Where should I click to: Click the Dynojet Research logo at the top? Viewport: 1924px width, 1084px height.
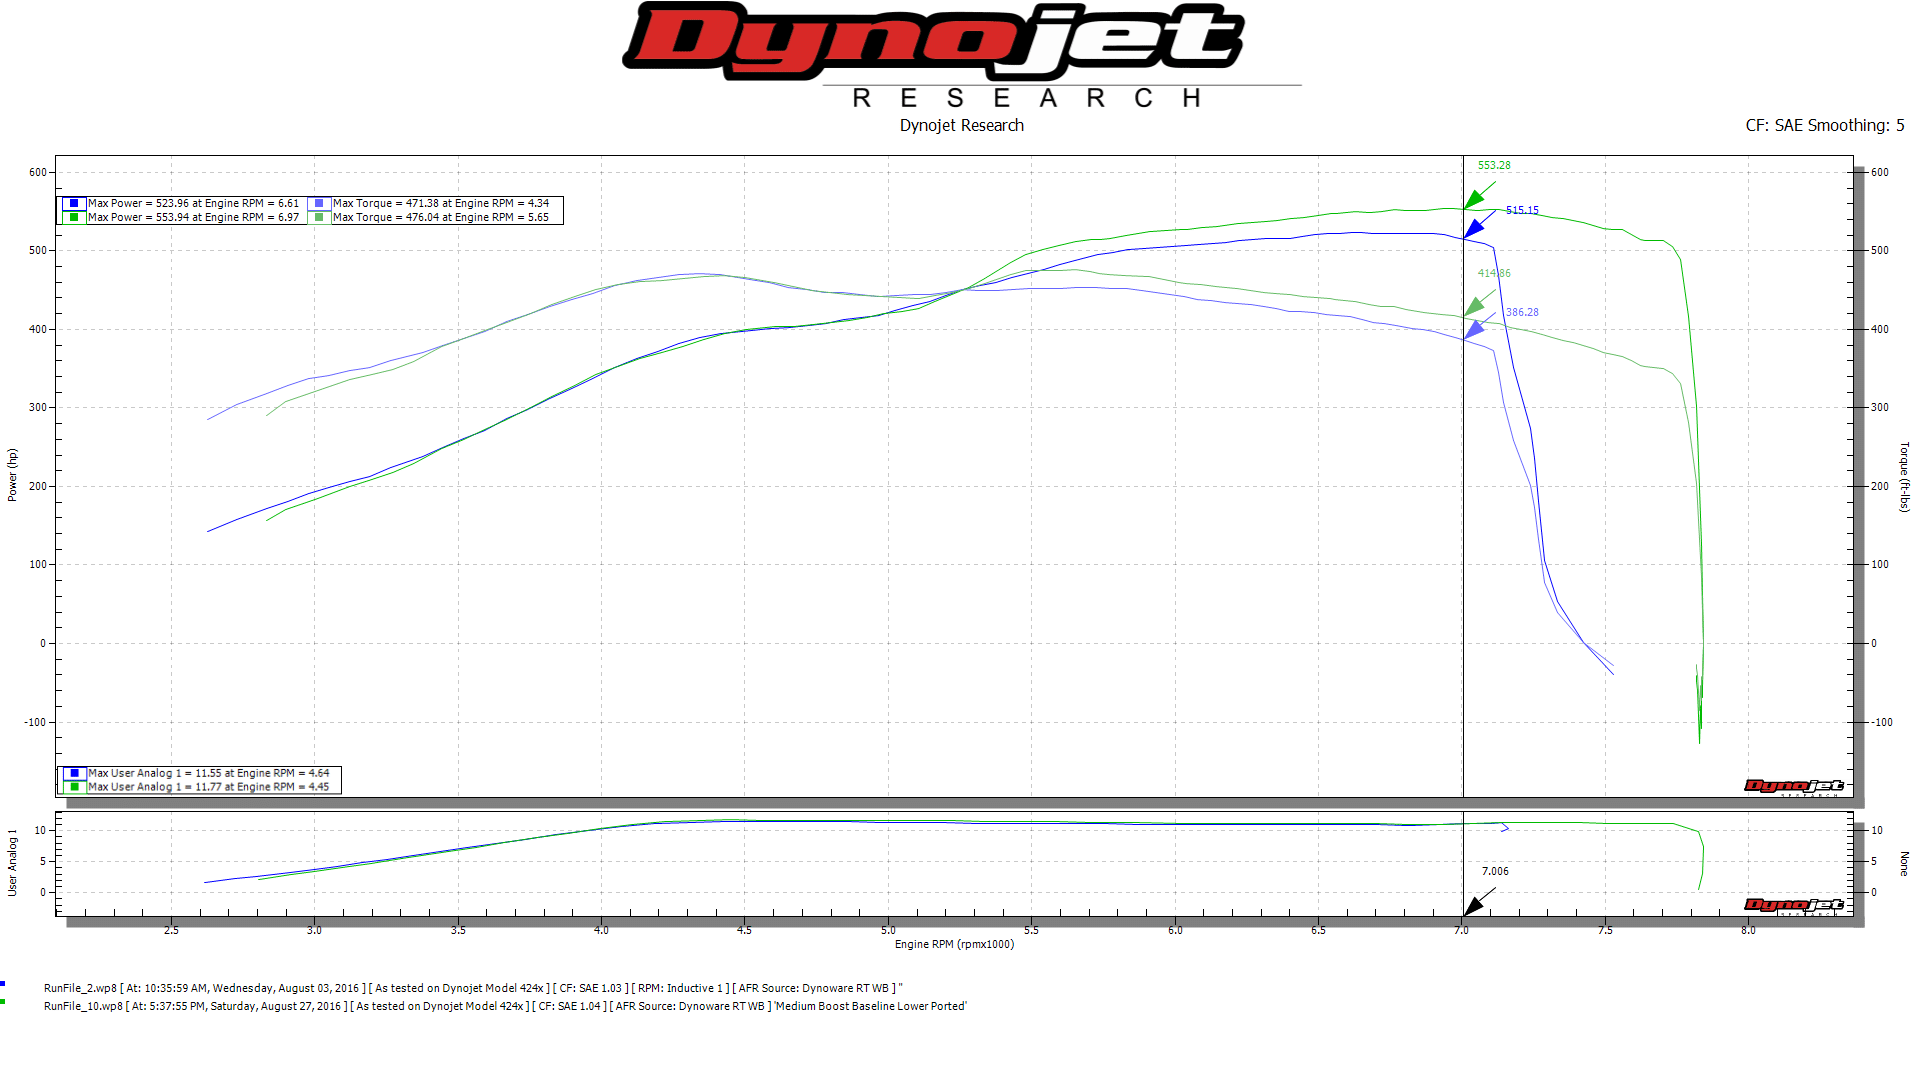tap(962, 56)
